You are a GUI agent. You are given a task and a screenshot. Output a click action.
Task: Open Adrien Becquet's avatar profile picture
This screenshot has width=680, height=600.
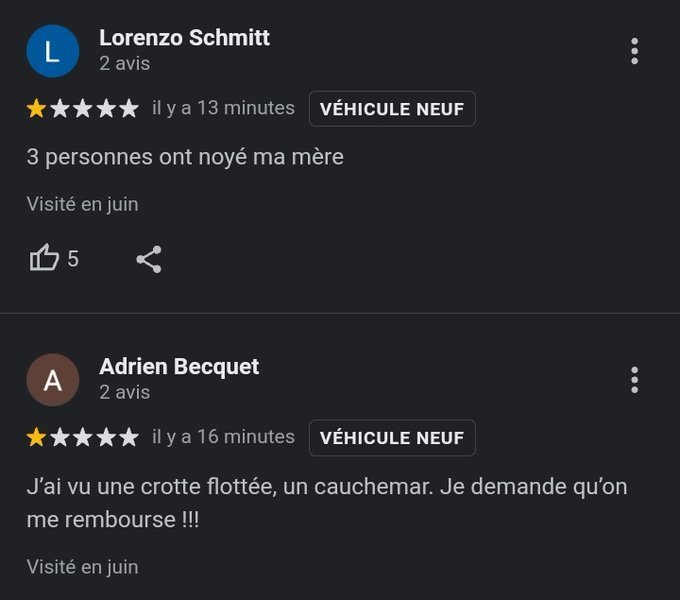tap(52, 380)
